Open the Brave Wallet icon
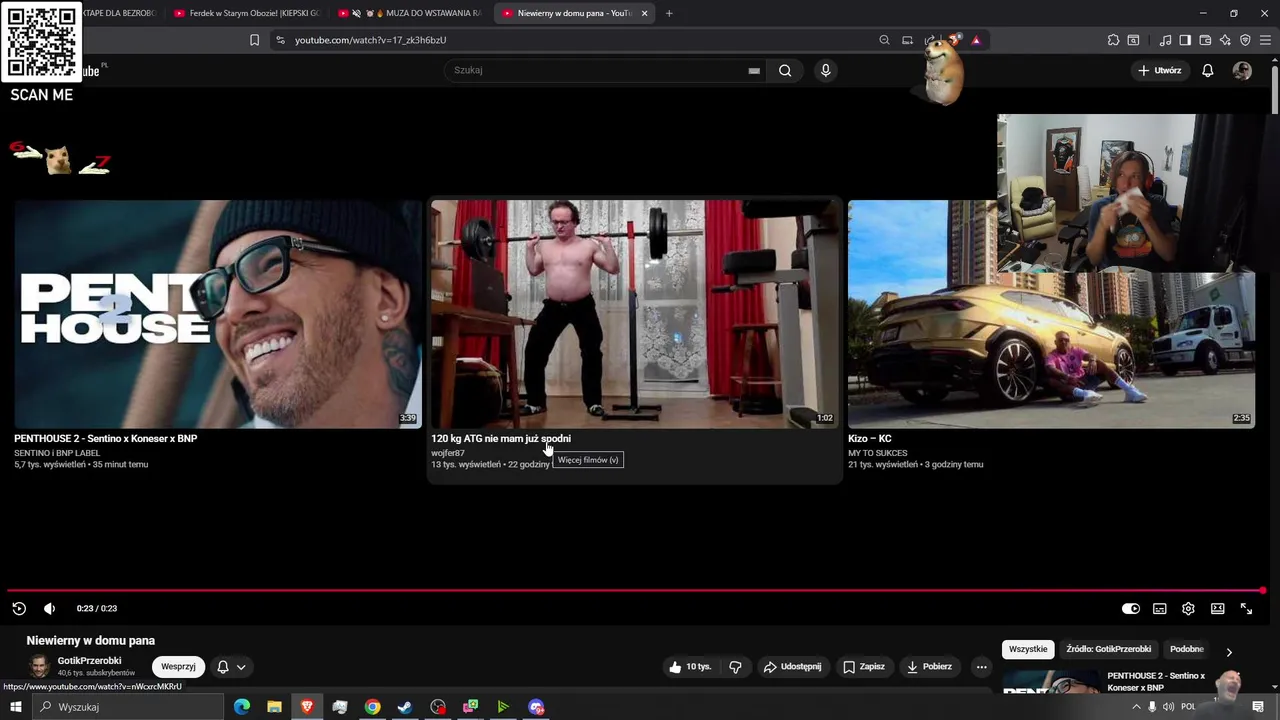This screenshot has width=1280, height=720. tap(1205, 40)
